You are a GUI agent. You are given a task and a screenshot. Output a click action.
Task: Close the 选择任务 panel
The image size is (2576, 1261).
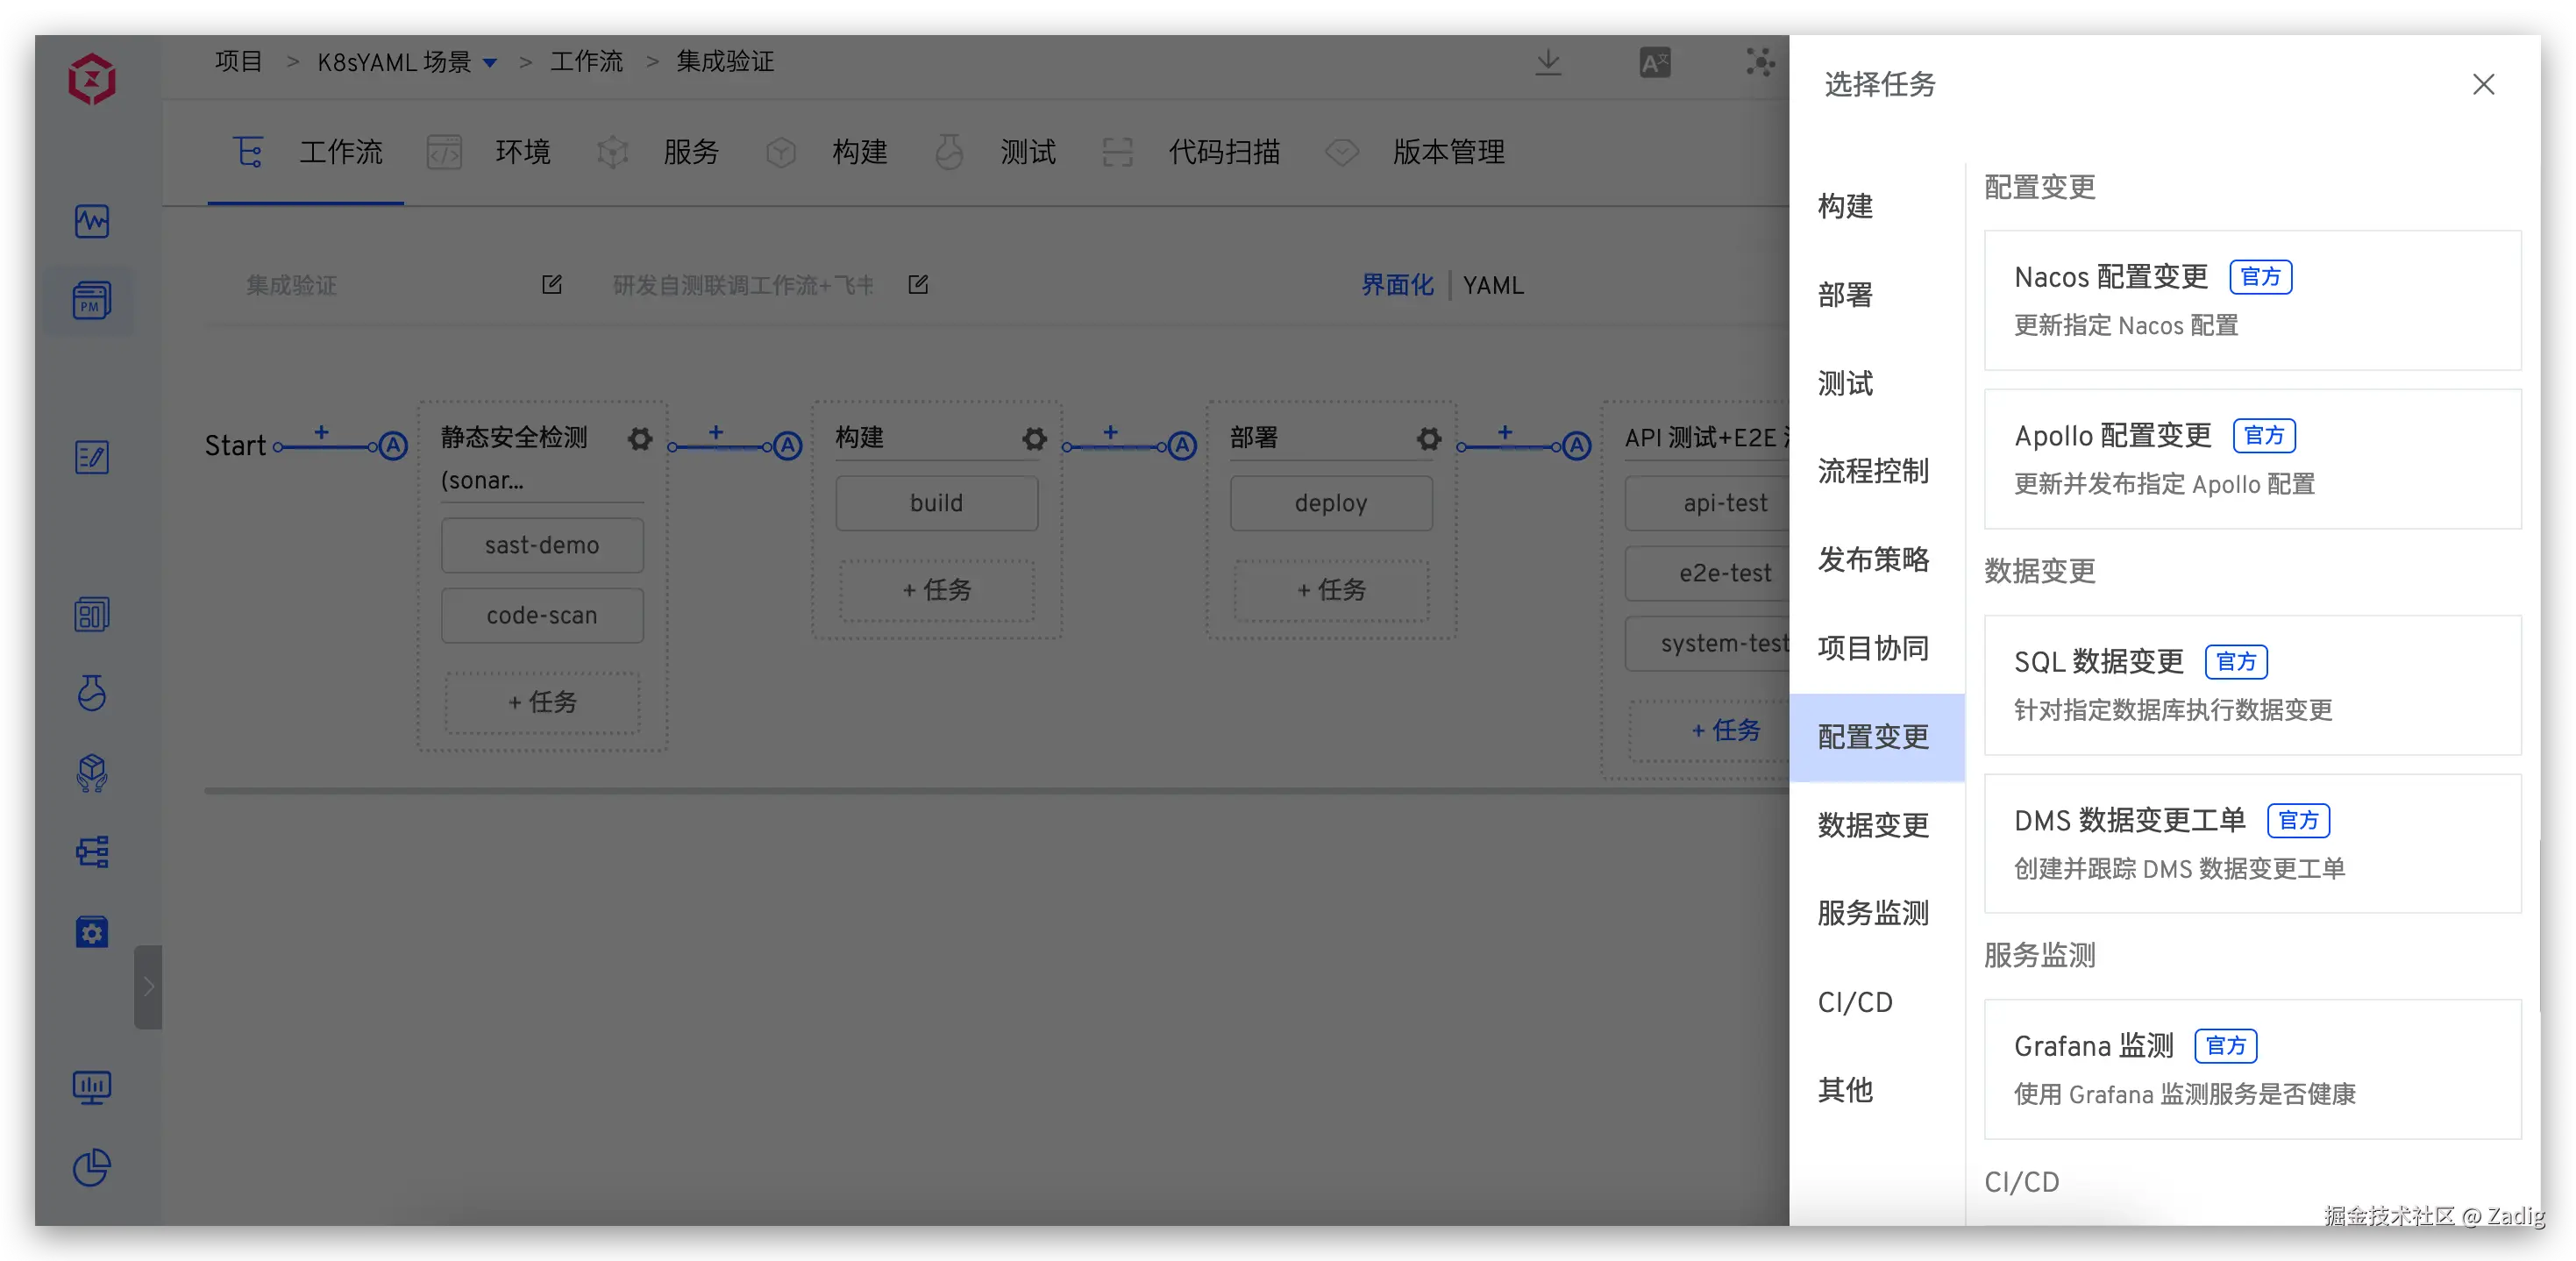pos(2483,84)
